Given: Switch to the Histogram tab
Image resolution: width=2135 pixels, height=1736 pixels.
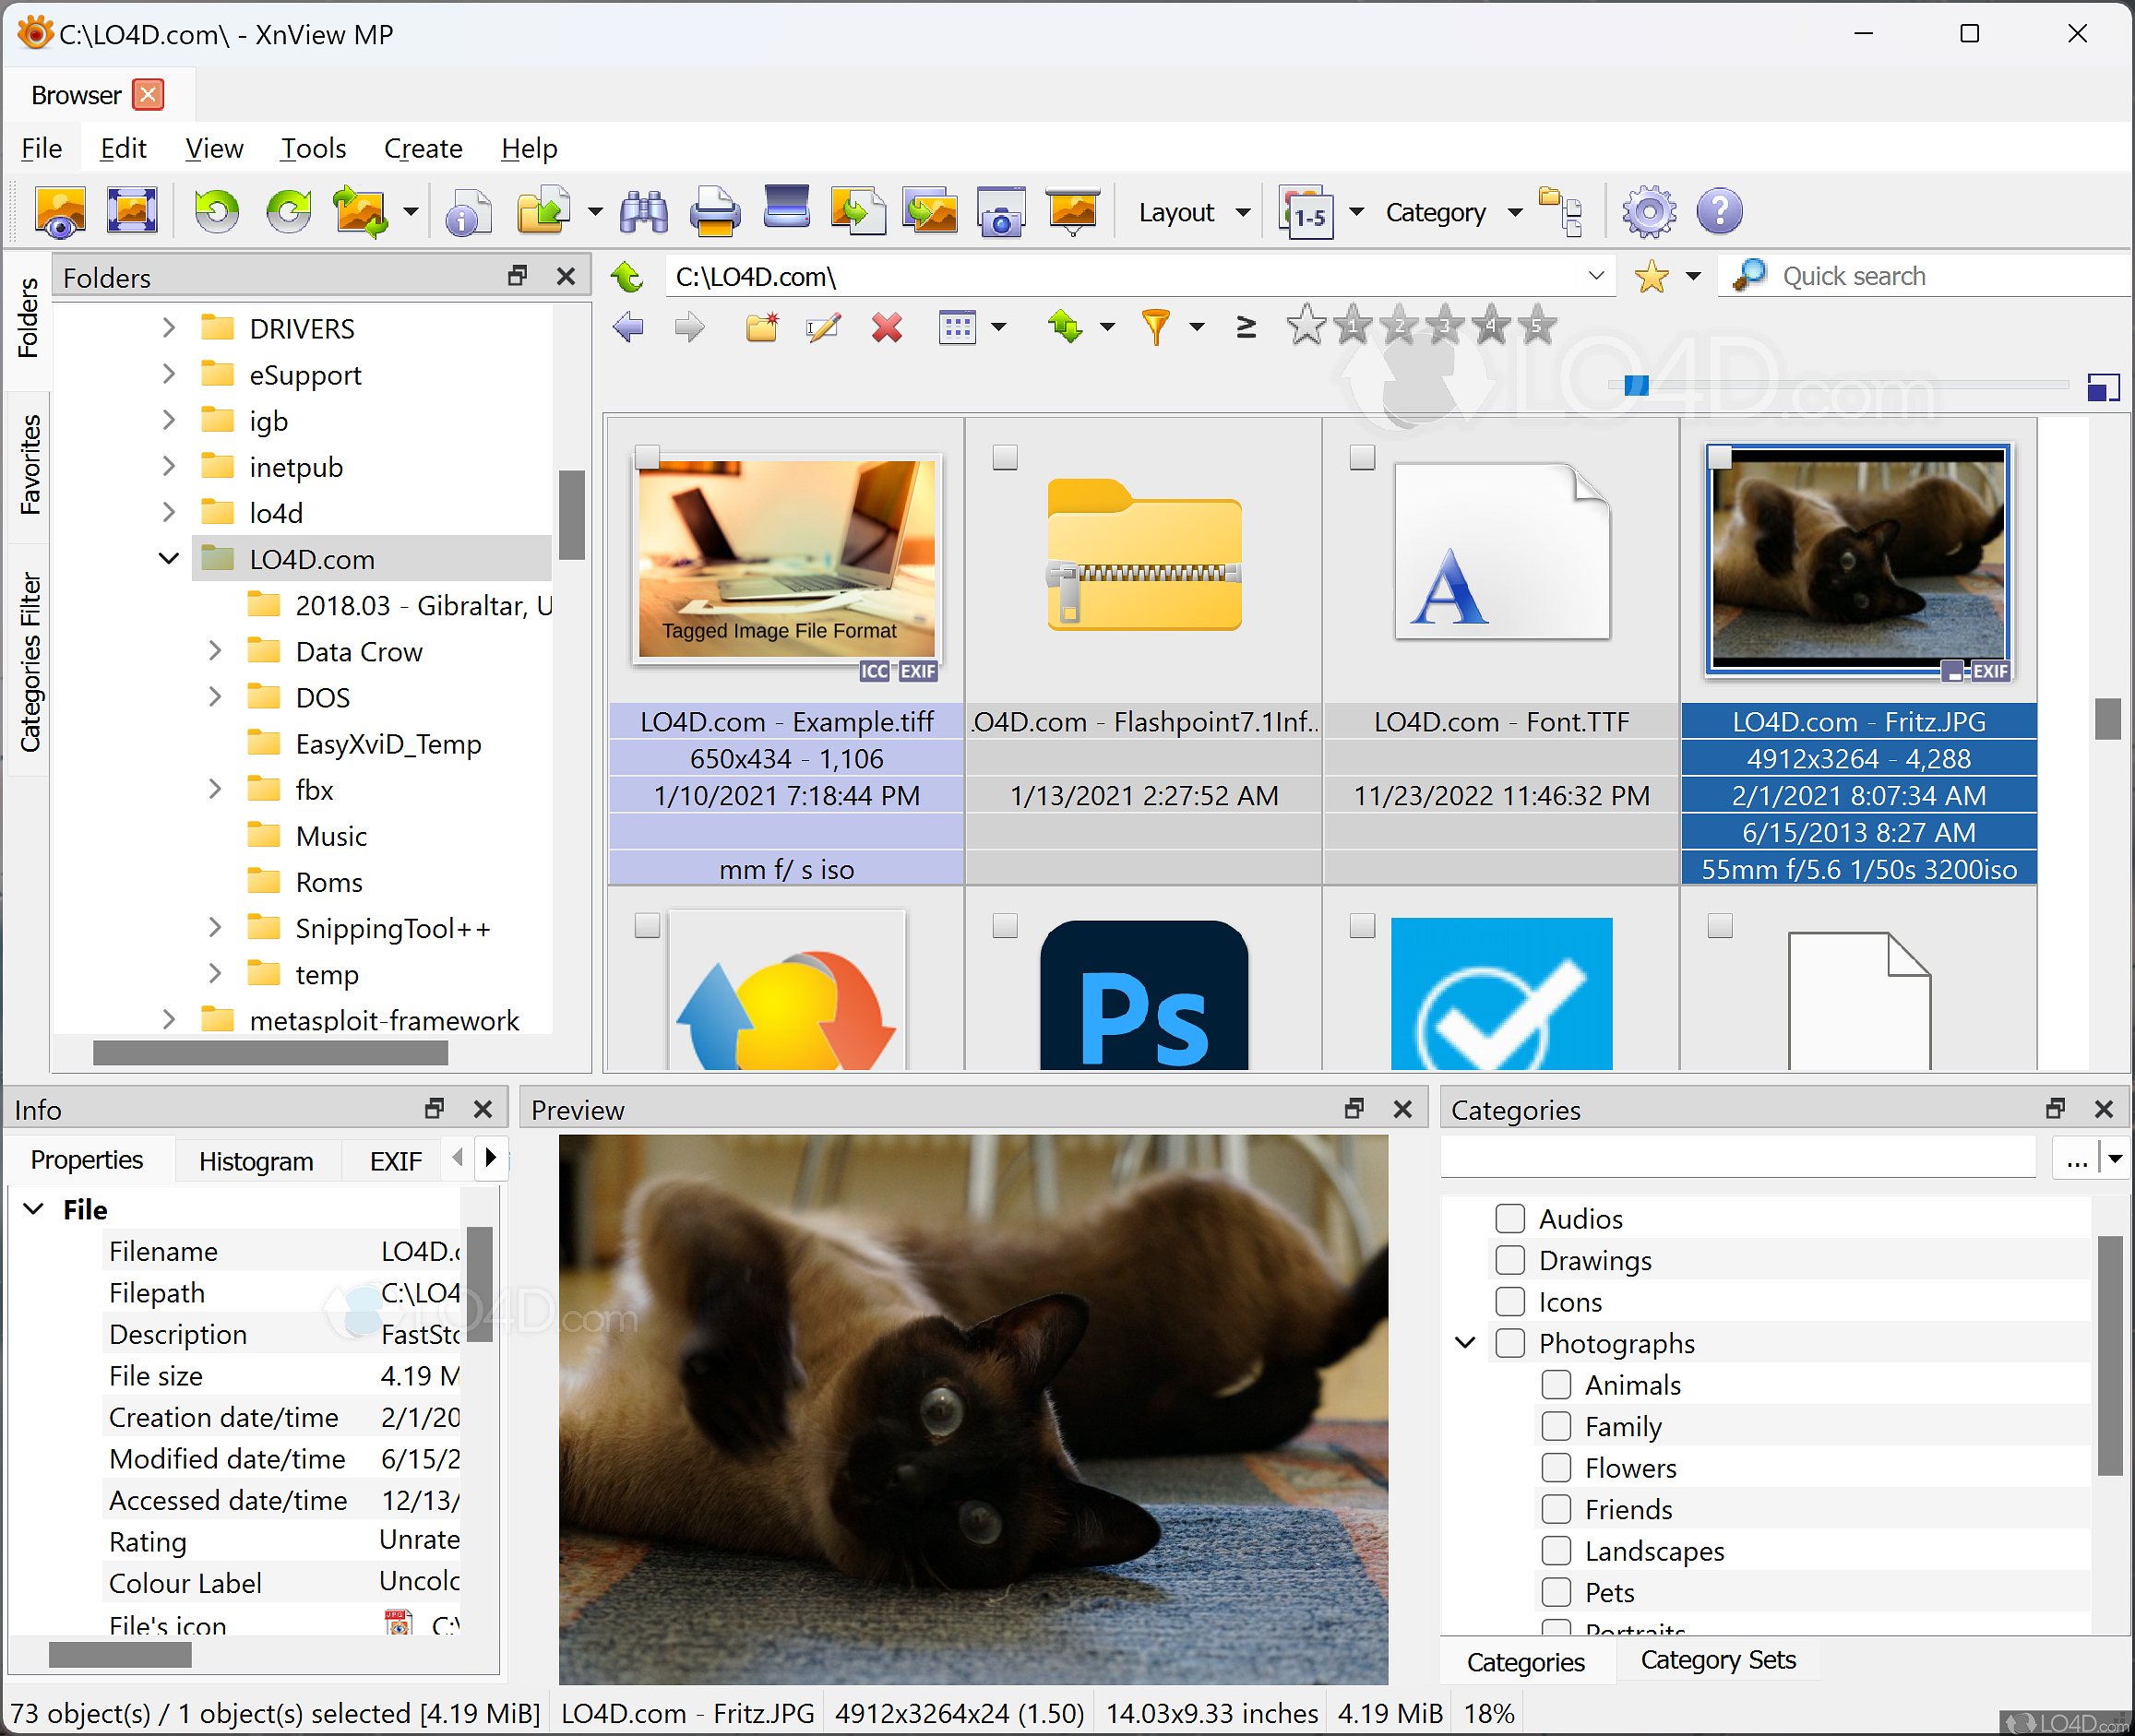Looking at the screenshot, I should pos(256,1161).
